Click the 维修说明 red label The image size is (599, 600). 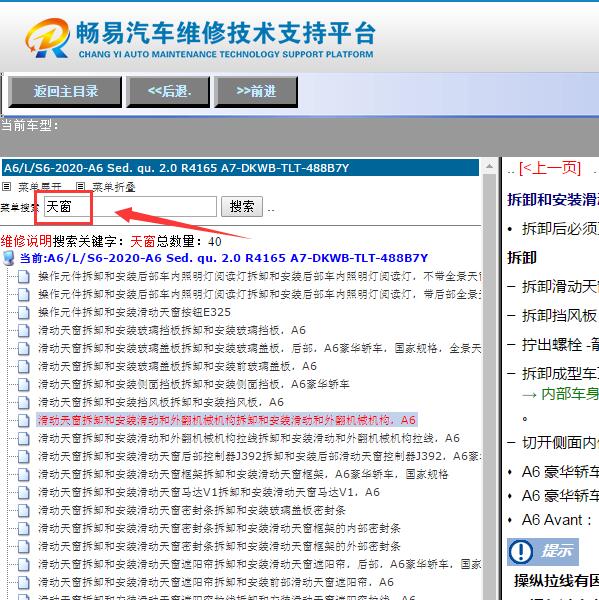tap(26, 241)
